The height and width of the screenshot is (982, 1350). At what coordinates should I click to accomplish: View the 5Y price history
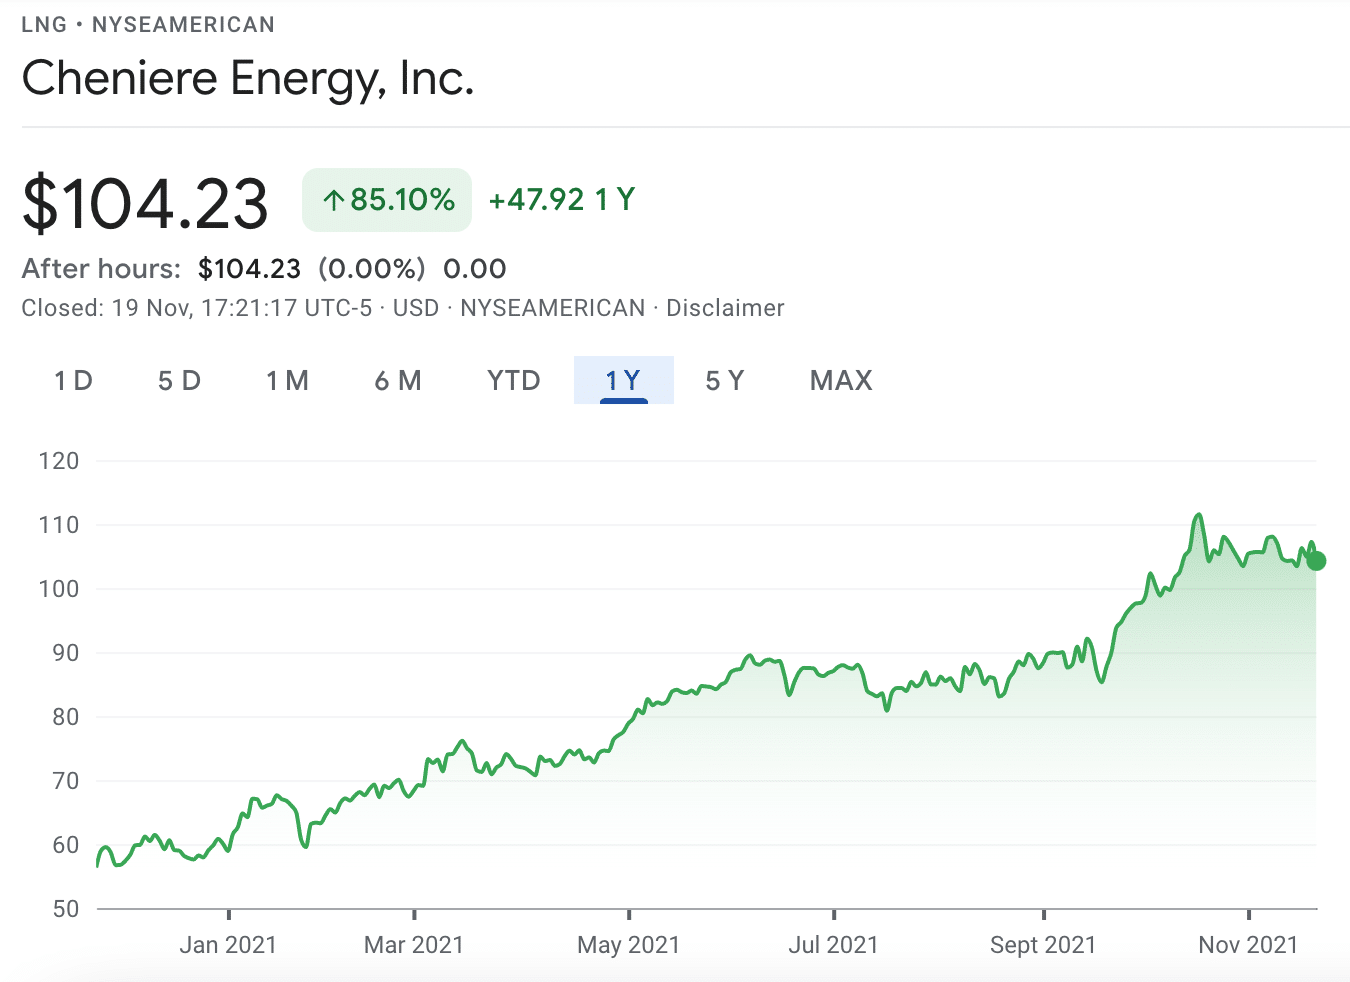725,380
